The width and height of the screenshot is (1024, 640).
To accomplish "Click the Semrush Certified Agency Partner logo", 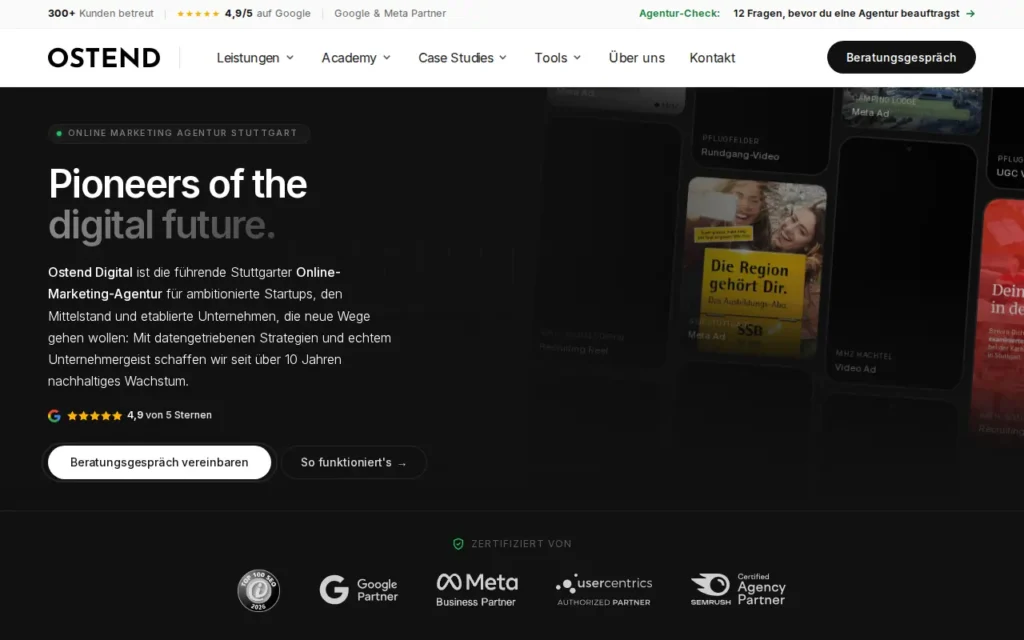I will tap(738, 590).
